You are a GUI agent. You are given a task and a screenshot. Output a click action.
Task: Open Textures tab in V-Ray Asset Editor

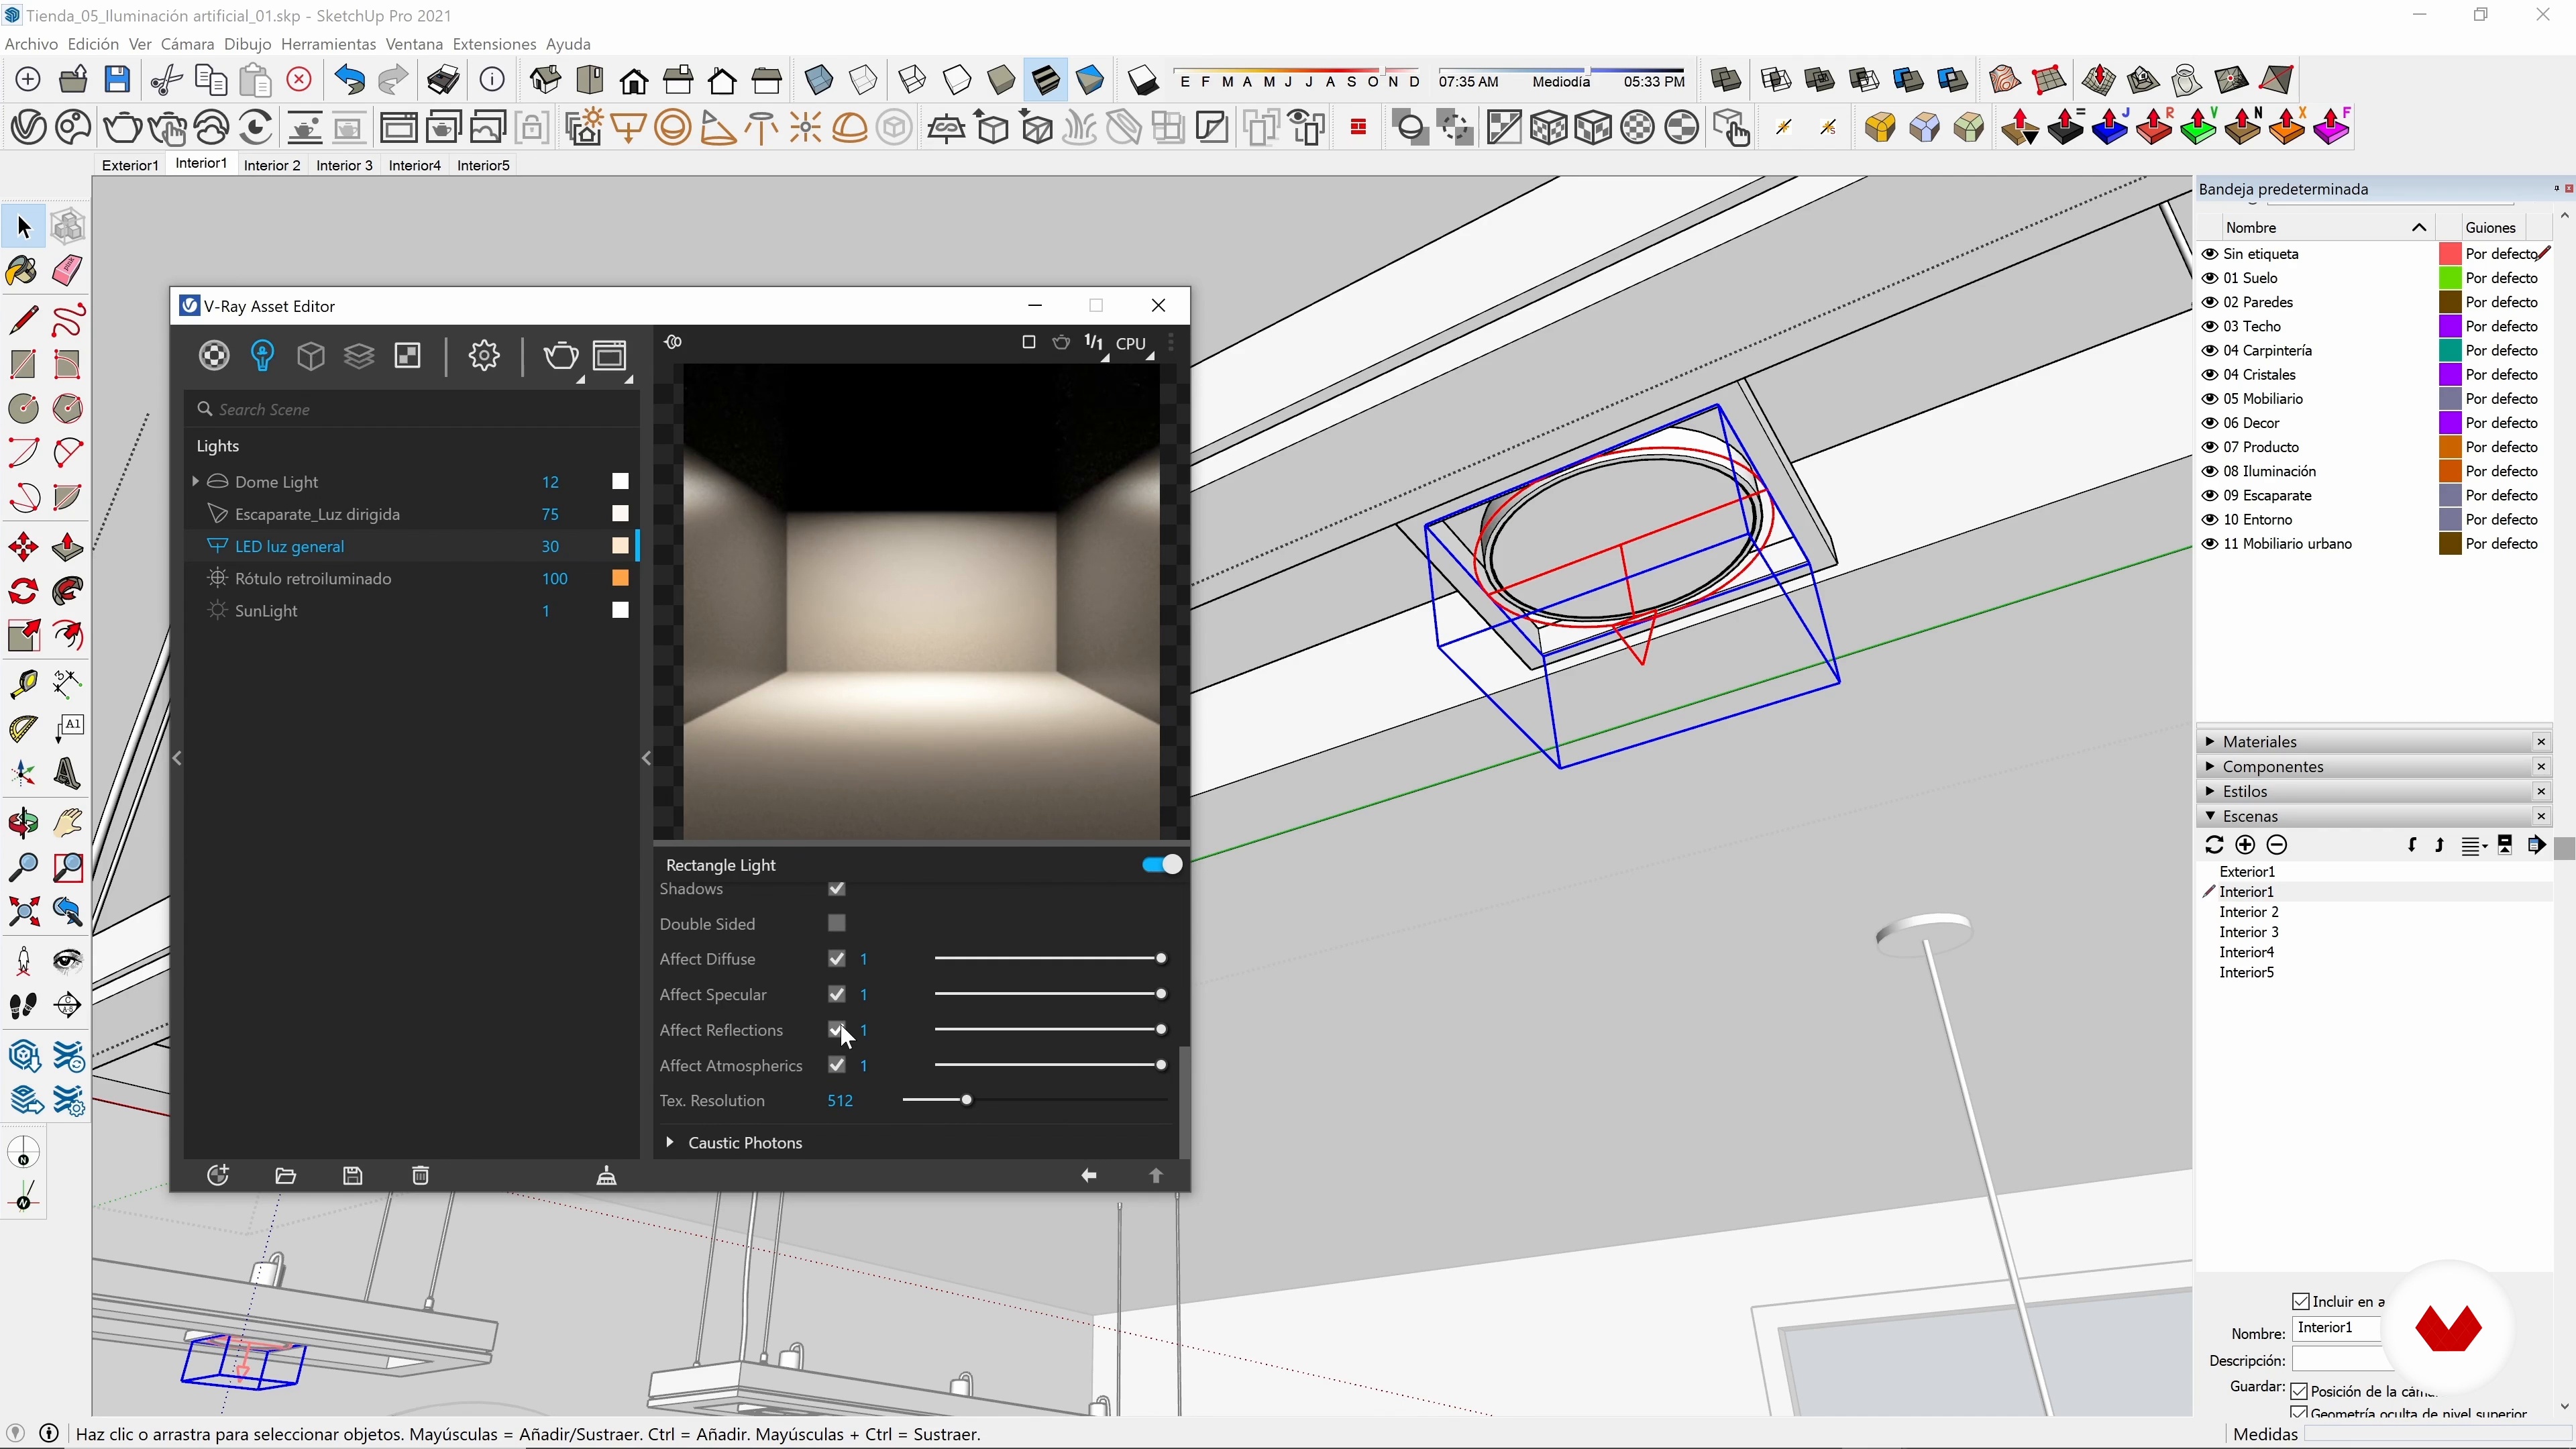(x=408, y=356)
